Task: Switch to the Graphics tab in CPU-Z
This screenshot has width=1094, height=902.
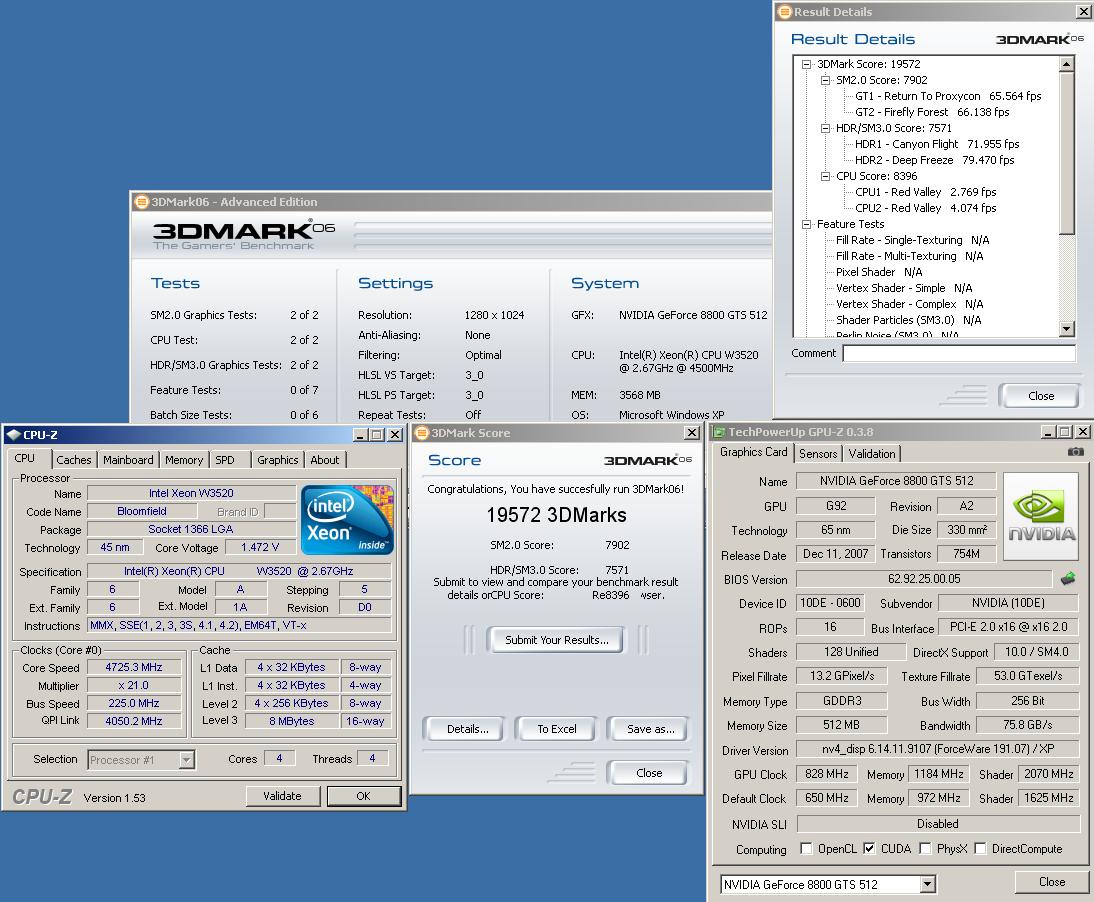Action: pyautogui.click(x=277, y=460)
